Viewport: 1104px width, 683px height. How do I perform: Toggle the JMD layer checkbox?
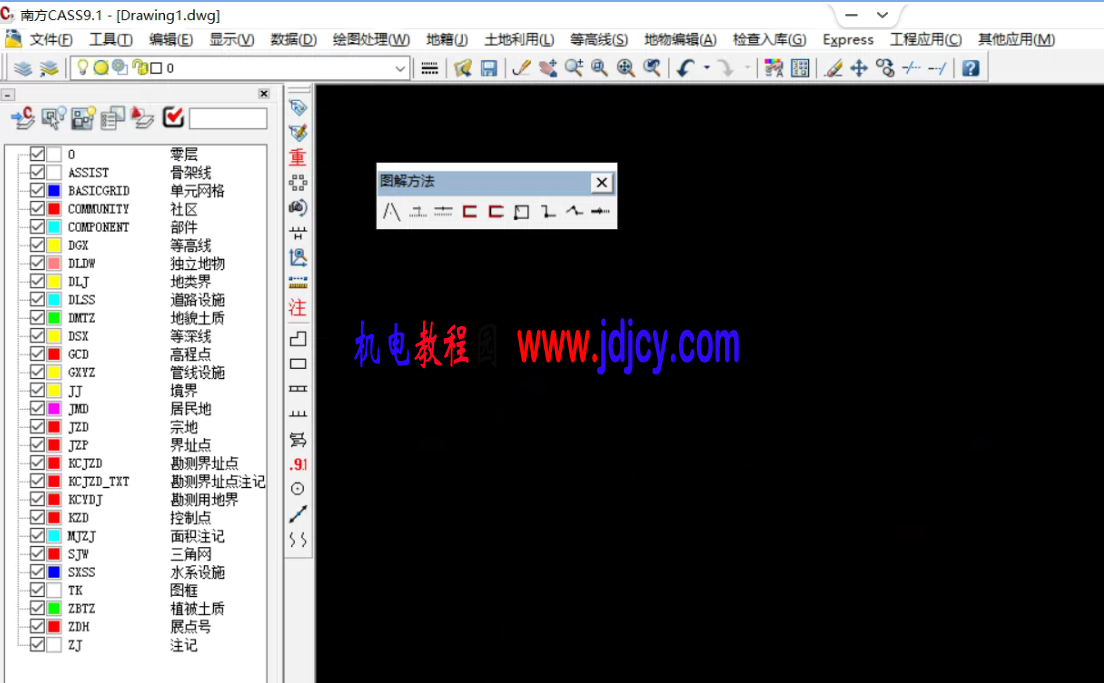[37, 408]
